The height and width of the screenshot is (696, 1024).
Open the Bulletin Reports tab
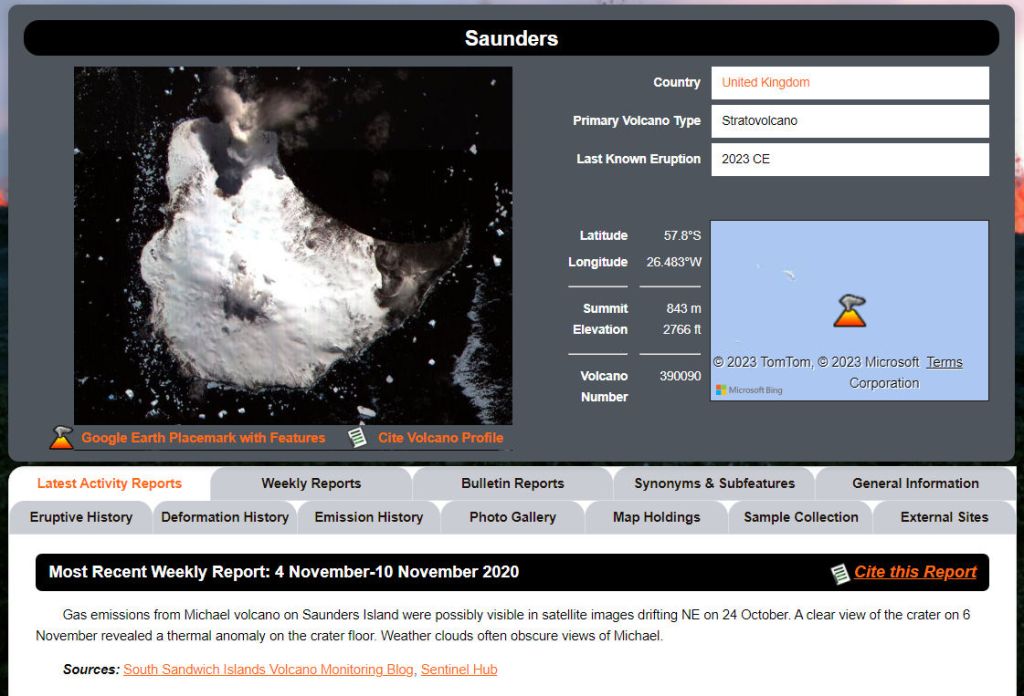tap(512, 483)
